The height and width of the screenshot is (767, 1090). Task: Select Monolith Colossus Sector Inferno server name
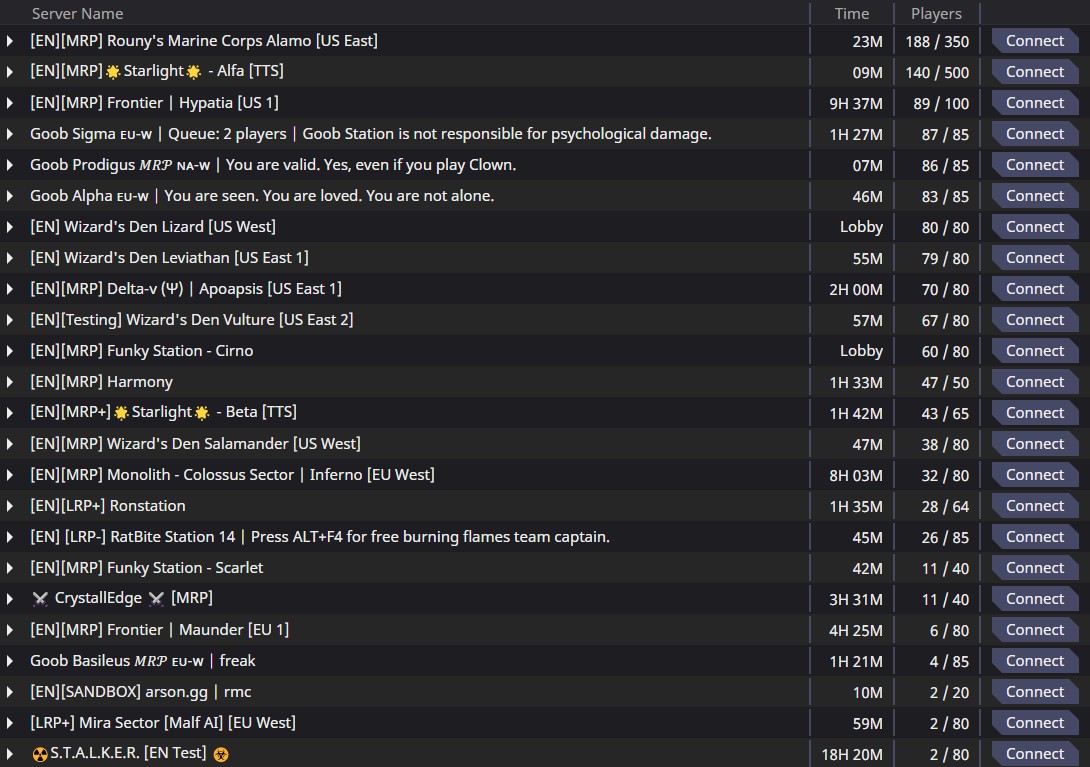coord(232,475)
